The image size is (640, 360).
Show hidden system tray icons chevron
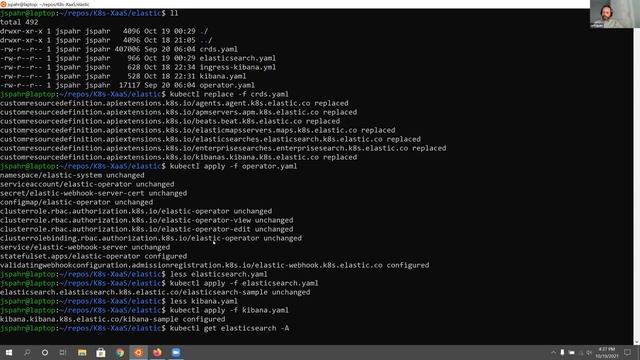click(x=553, y=353)
